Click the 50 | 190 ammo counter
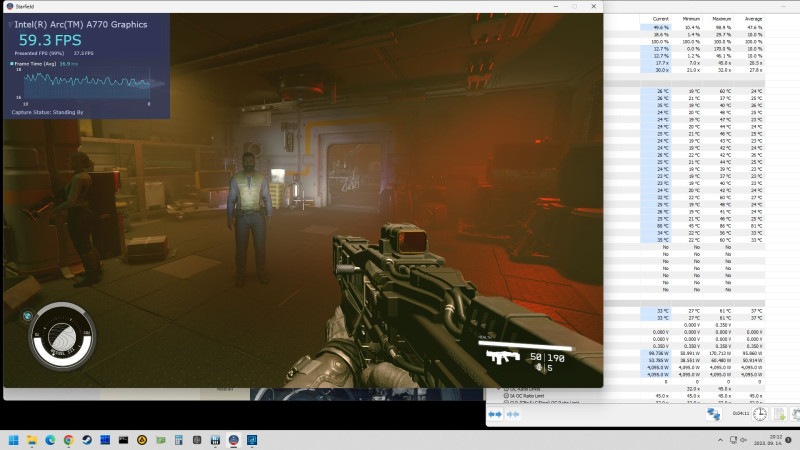The width and height of the screenshot is (800, 450). 547,358
